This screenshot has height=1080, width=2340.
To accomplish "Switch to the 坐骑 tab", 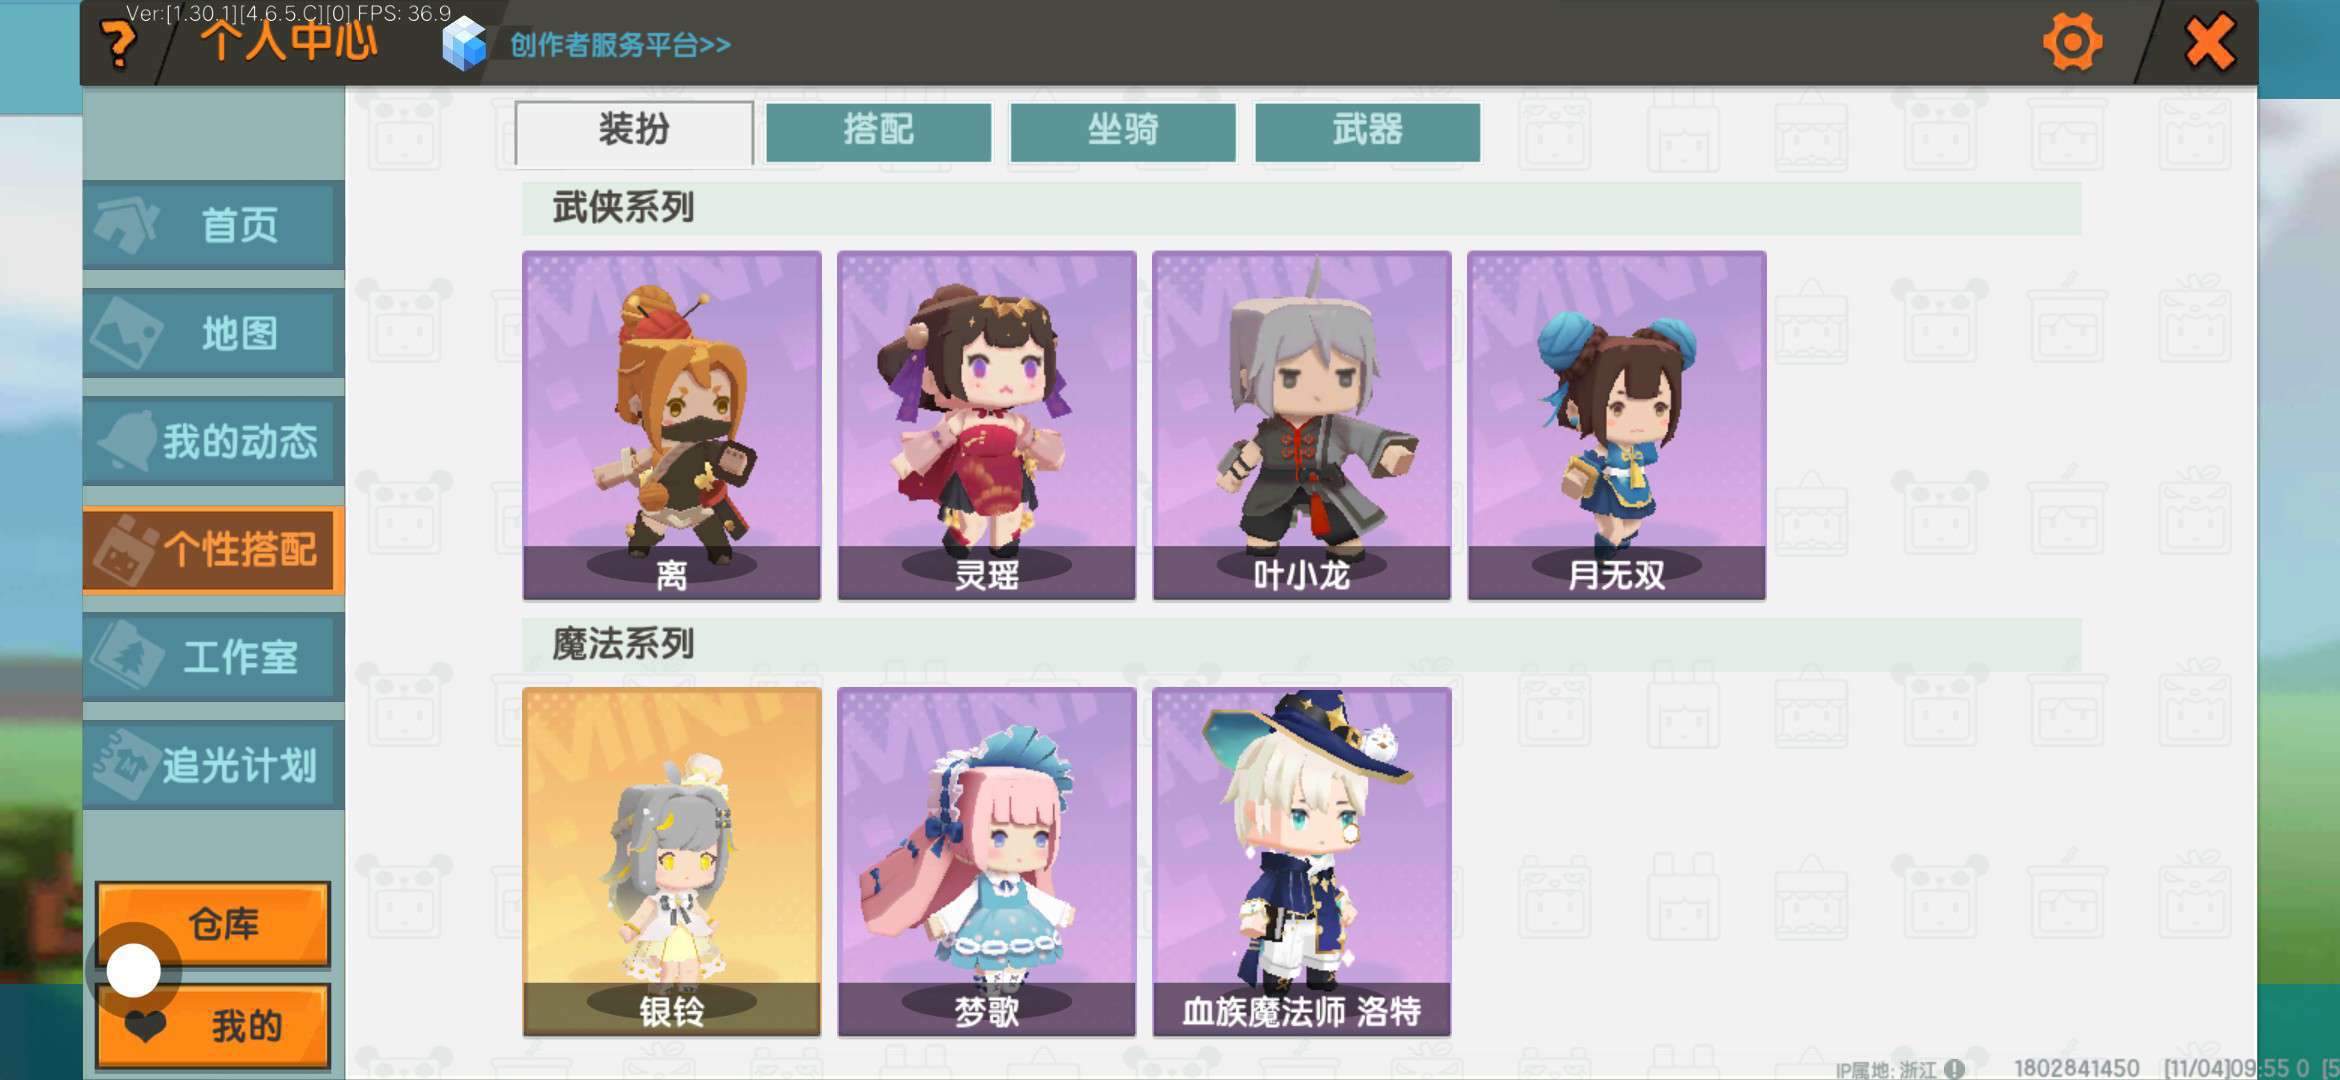I will pos(1122,131).
